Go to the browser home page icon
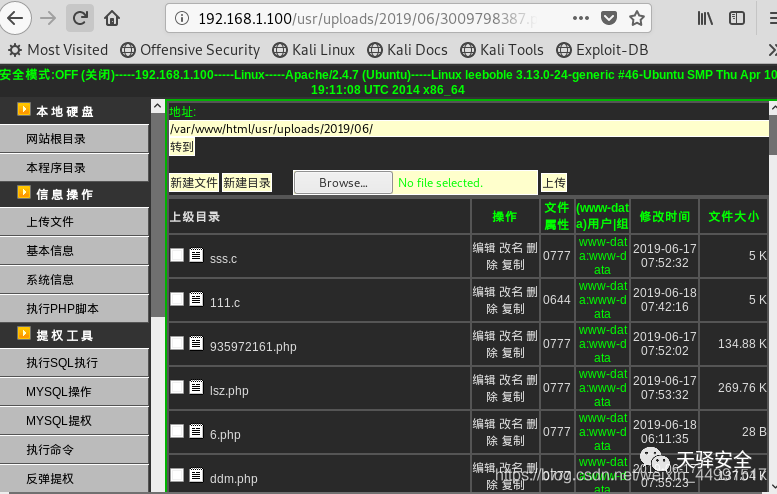 (x=112, y=18)
